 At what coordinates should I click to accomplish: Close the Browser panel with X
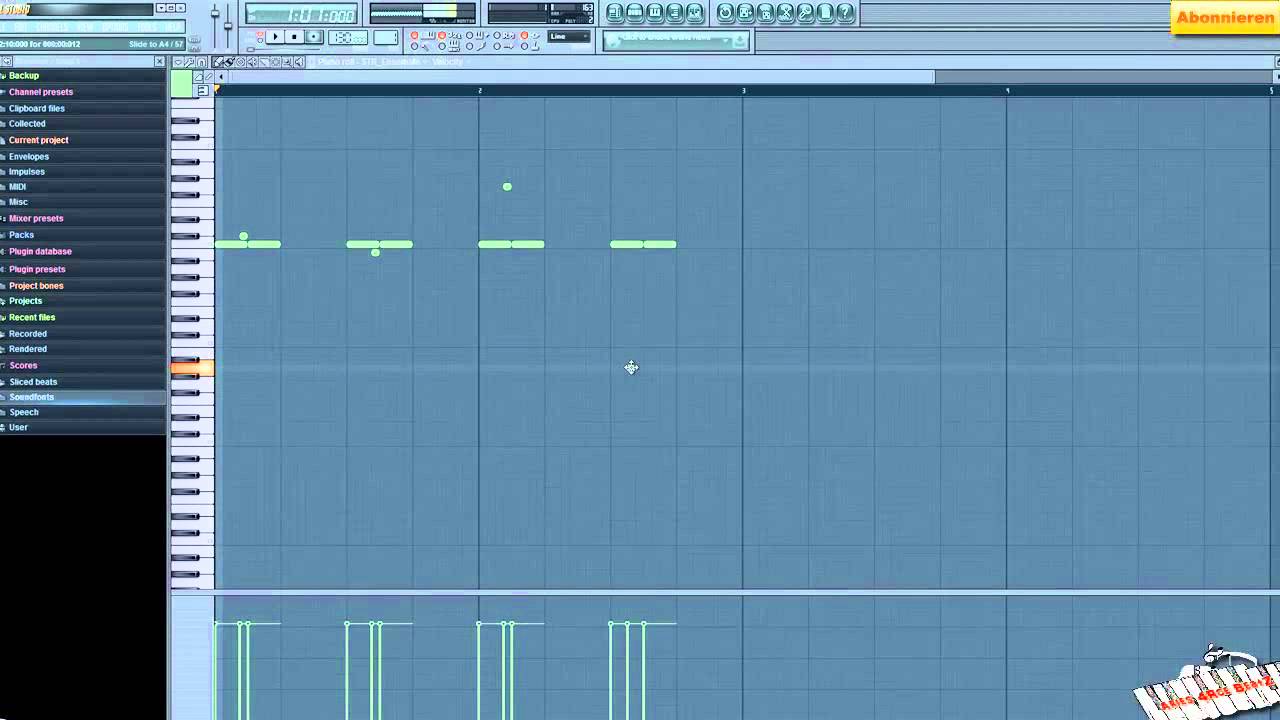tap(159, 61)
